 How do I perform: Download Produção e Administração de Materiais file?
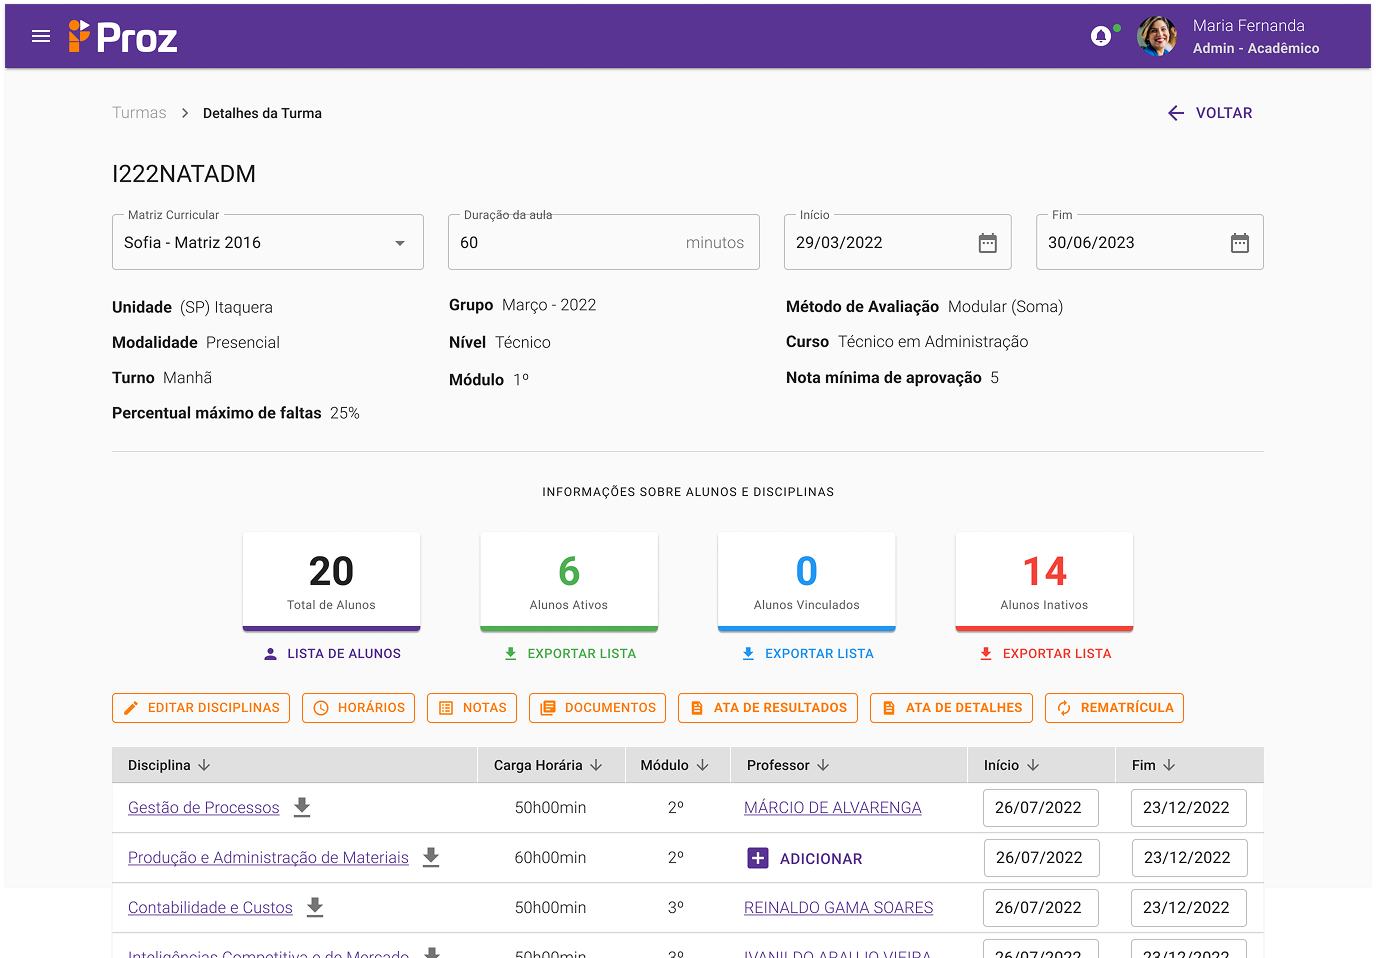coord(431,857)
